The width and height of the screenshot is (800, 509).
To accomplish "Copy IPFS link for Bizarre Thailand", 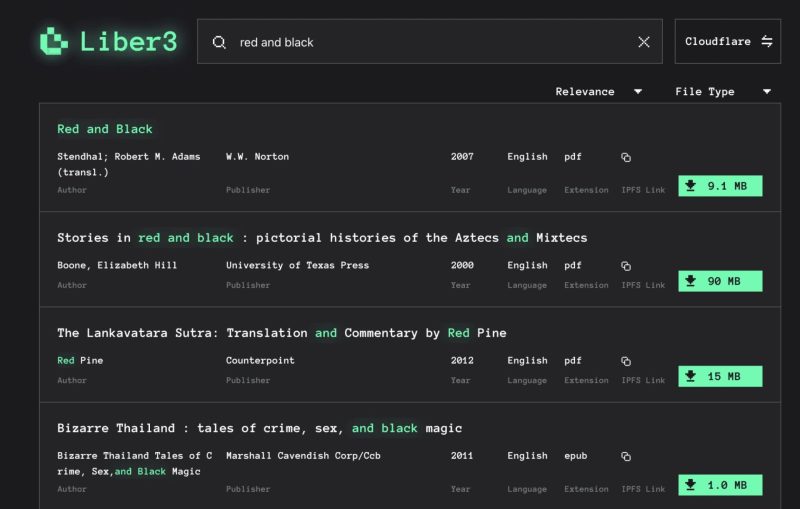I will point(626,456).
